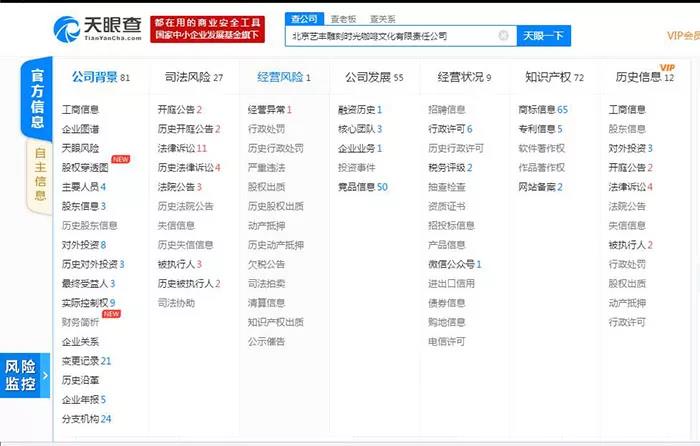
Task: Open 微信公众号 1
Action: tap(455, 264)
